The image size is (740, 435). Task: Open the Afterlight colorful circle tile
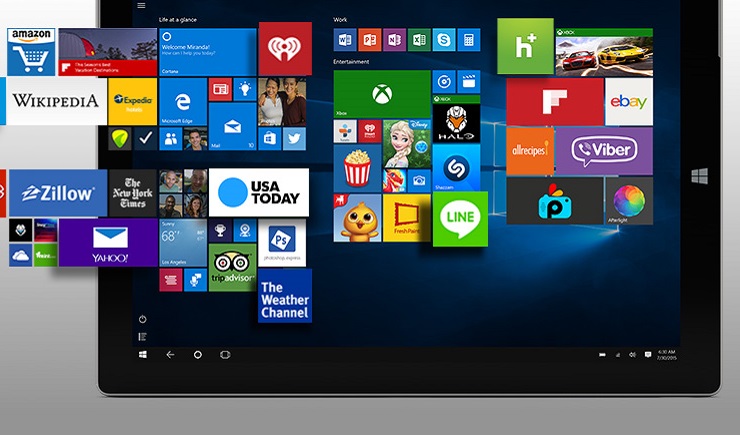[x=629, y=201]
